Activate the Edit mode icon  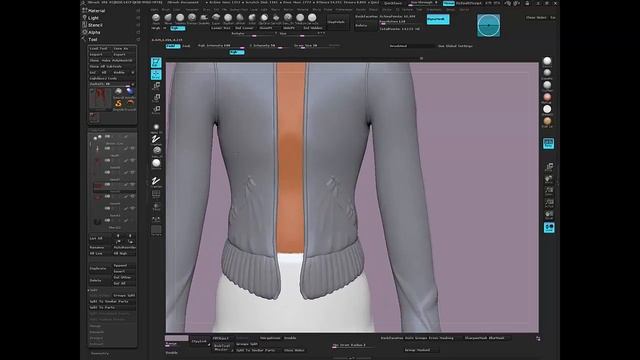pyautogui.click(x=156, y=62)
